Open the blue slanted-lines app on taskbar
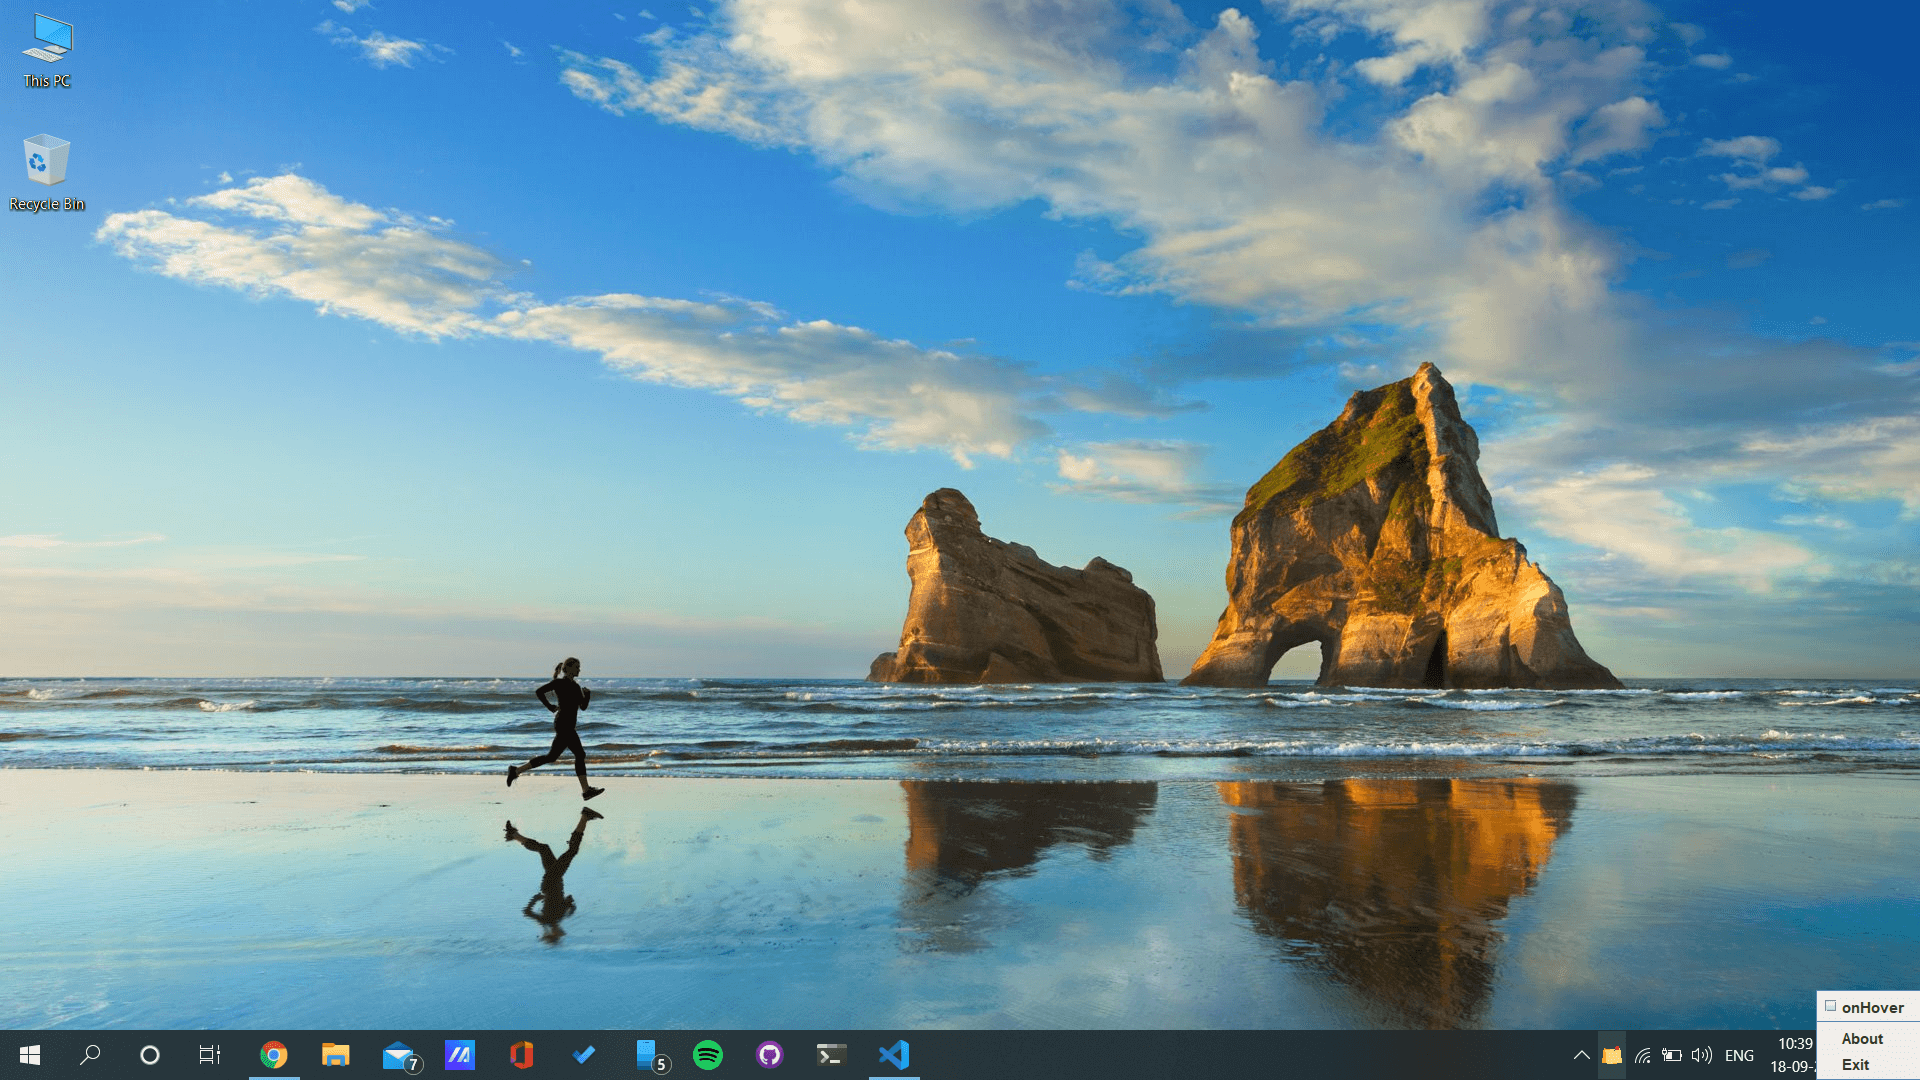Screen dimensions: 1920x1080 pyautogui.click(x=460, y=1055)
